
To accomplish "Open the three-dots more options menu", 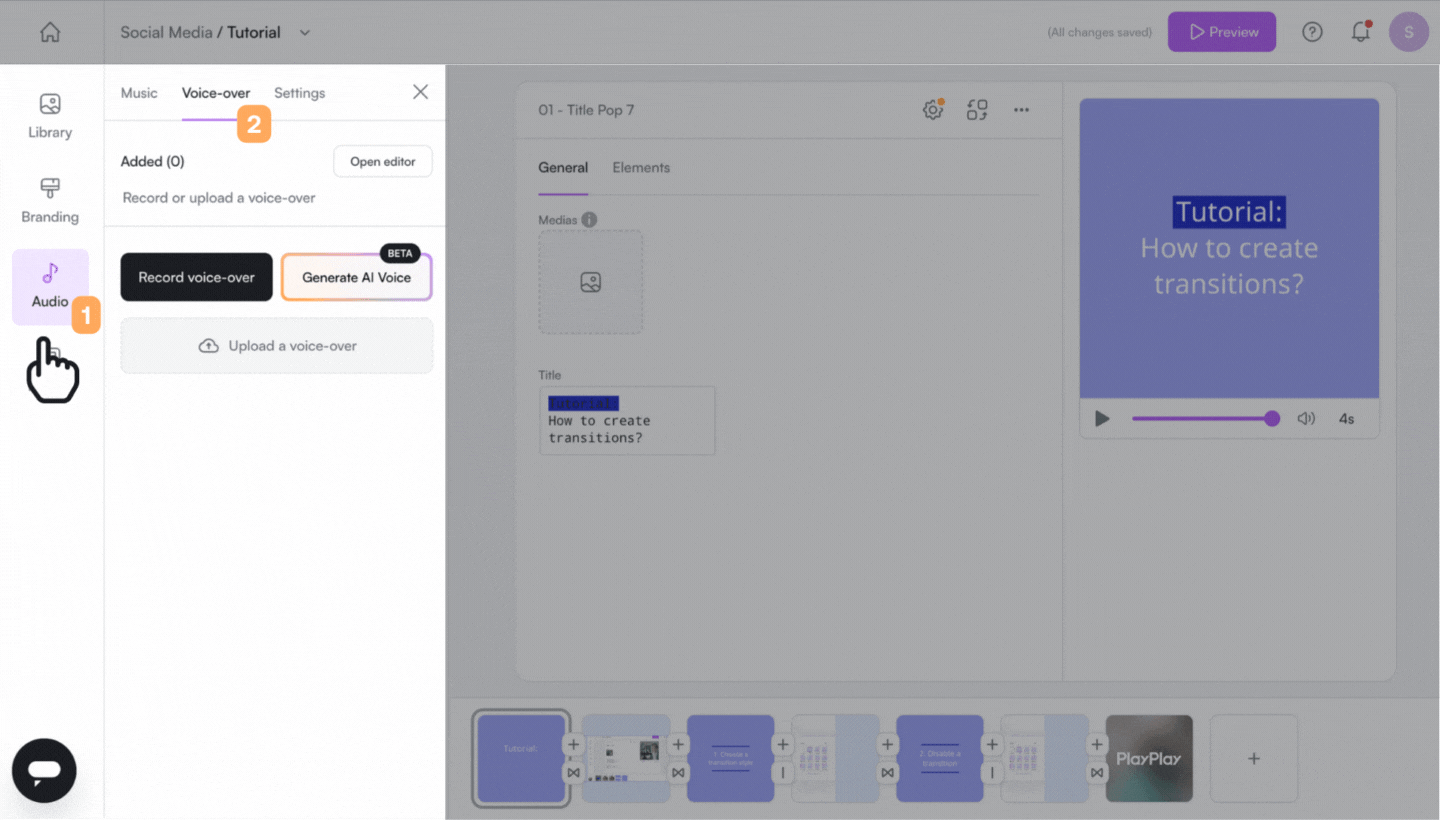I will [x=1021, y=110].
